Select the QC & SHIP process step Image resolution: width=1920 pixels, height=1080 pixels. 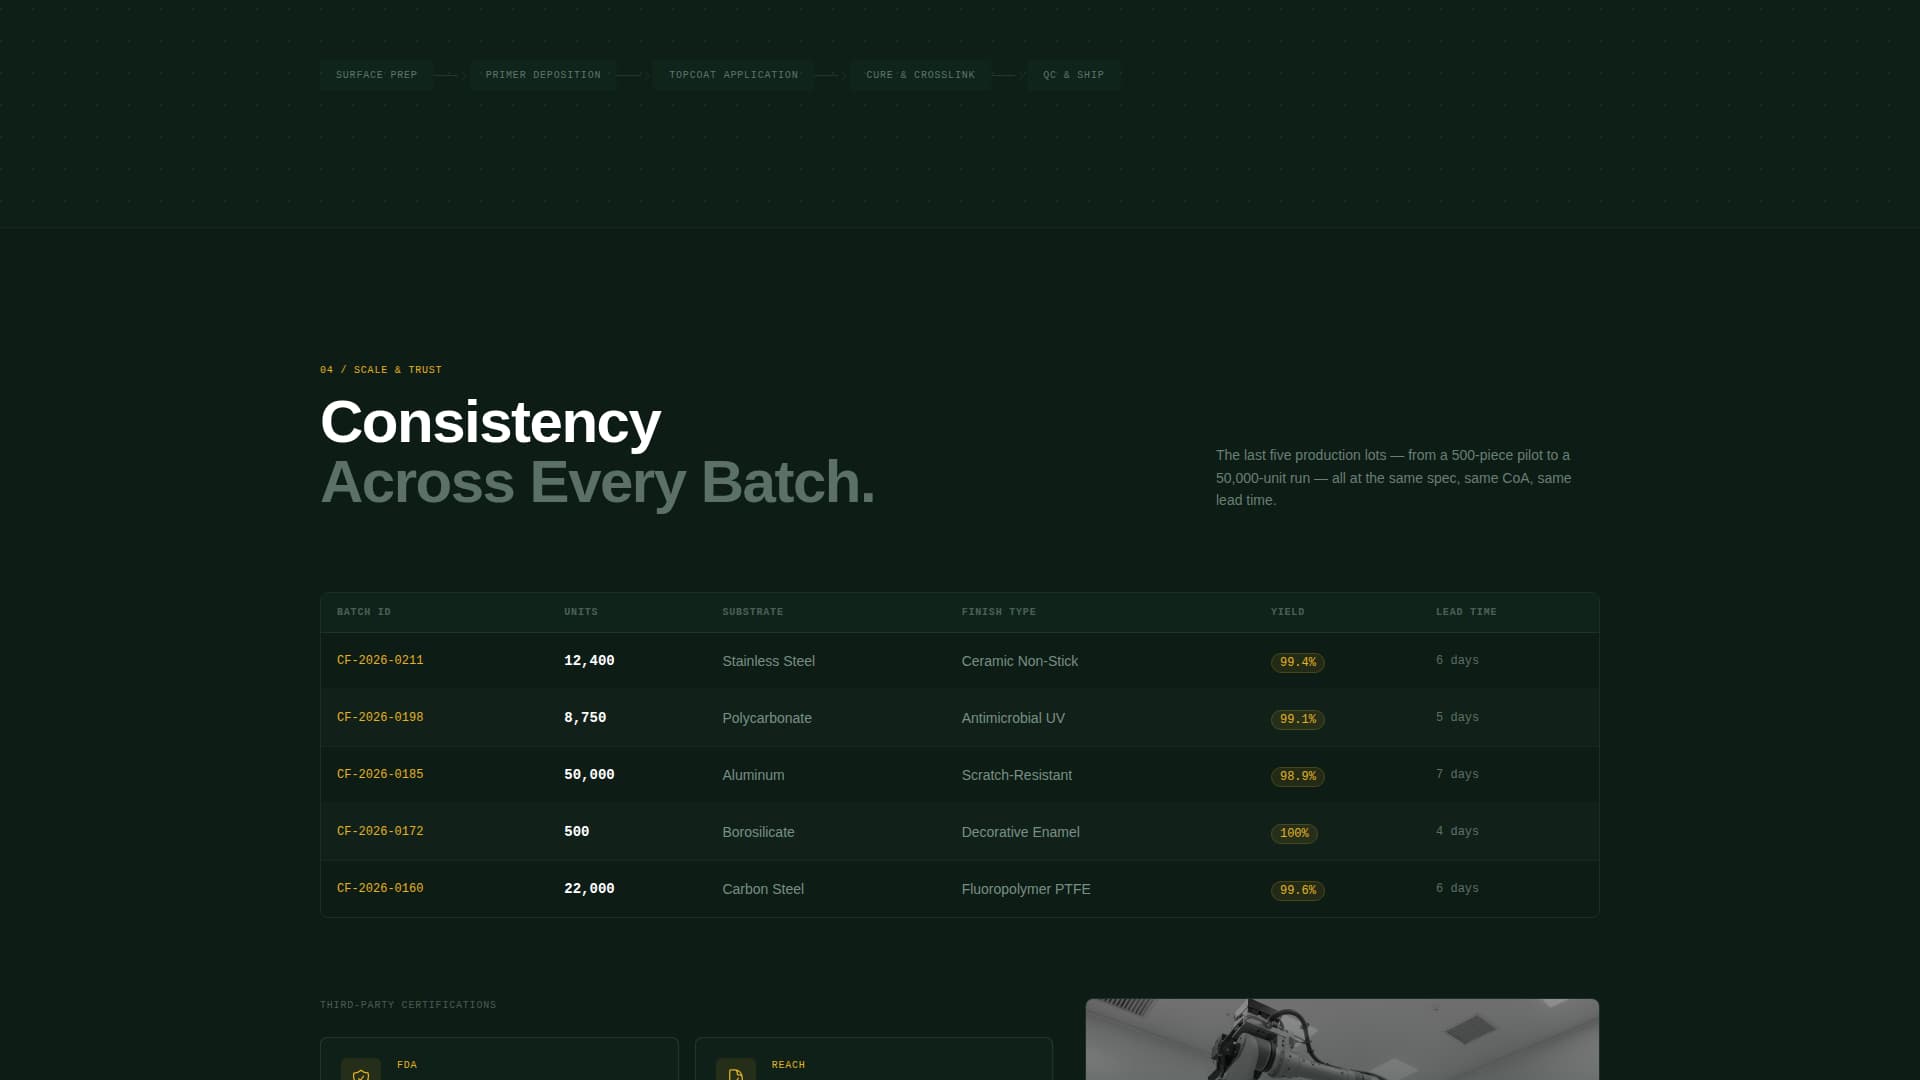click(1073, 74)
